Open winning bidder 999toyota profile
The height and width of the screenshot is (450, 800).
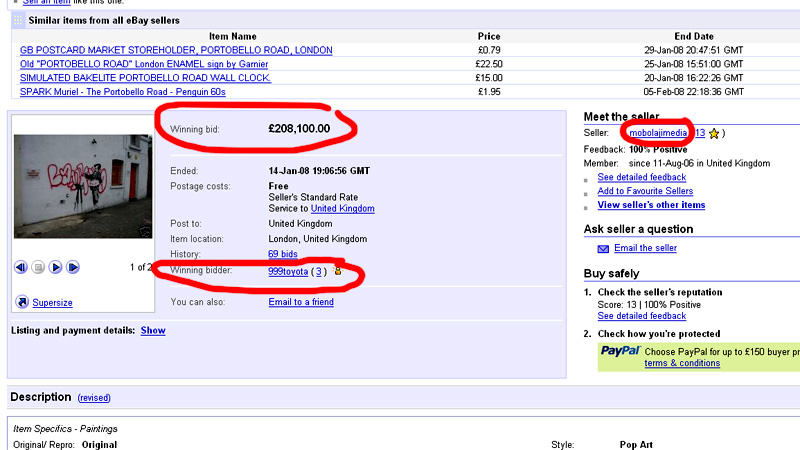click(x=288, y=271)
